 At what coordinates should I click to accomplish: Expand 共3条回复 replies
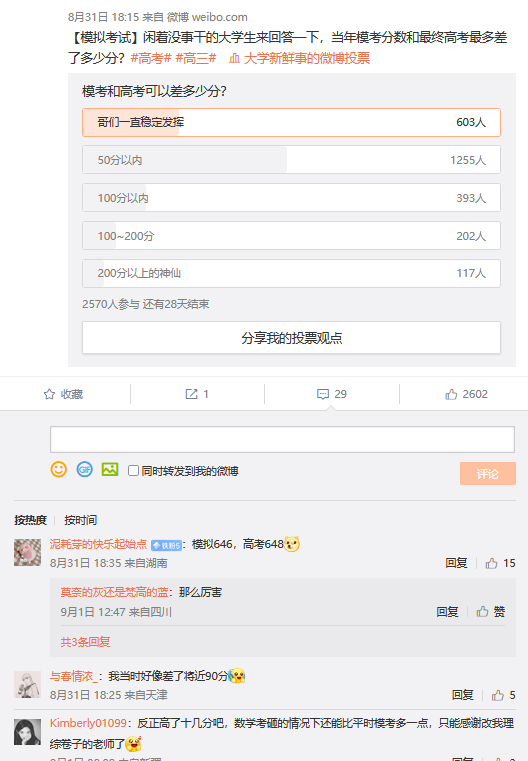85,642
